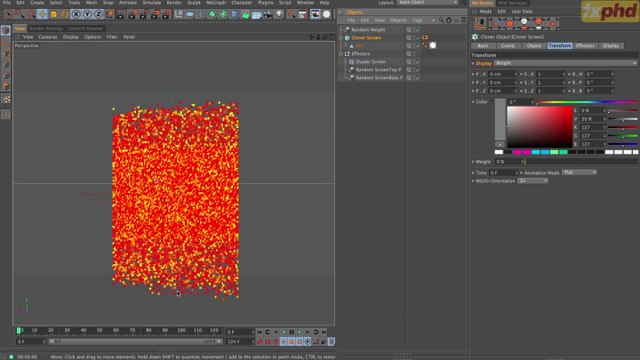The width and height of the screenshot is (640, 360).
Task: Click the Object Manager home icon
Action: pyautogui.click(x=449, y=20)
